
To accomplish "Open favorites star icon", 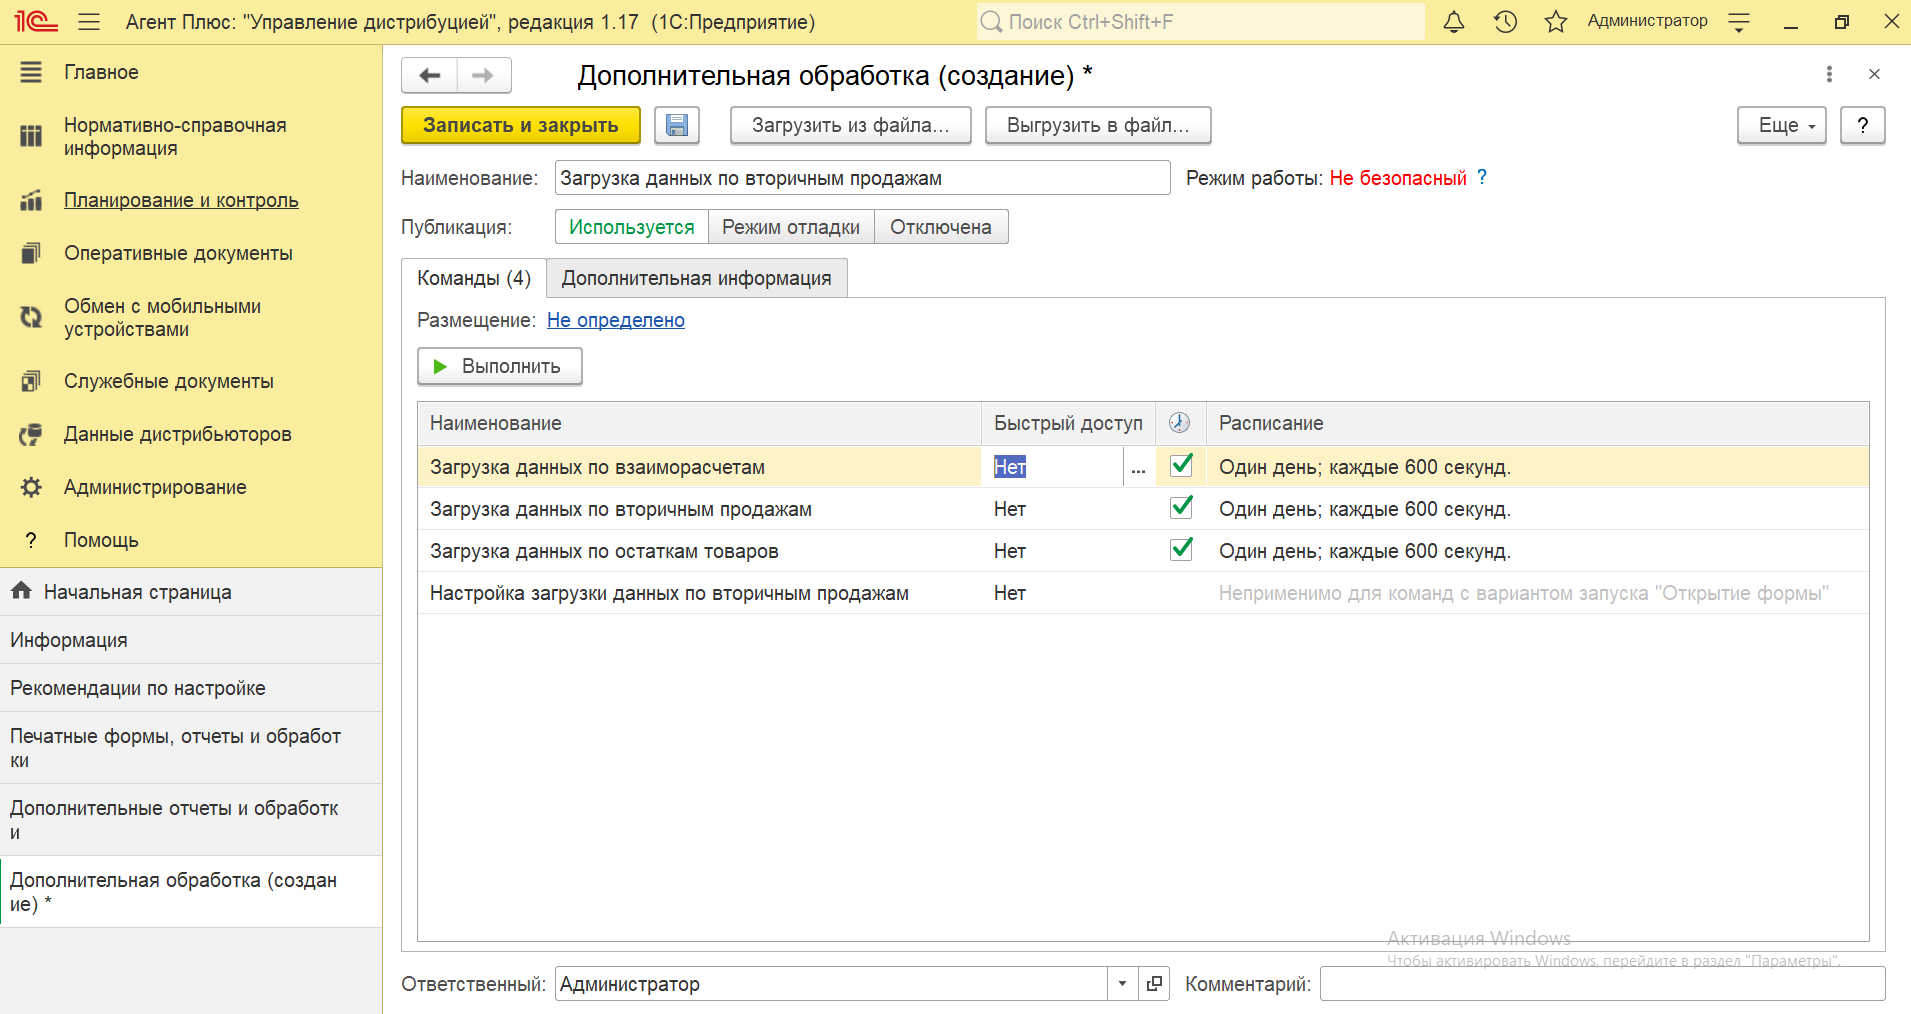I will (1555, 22).
